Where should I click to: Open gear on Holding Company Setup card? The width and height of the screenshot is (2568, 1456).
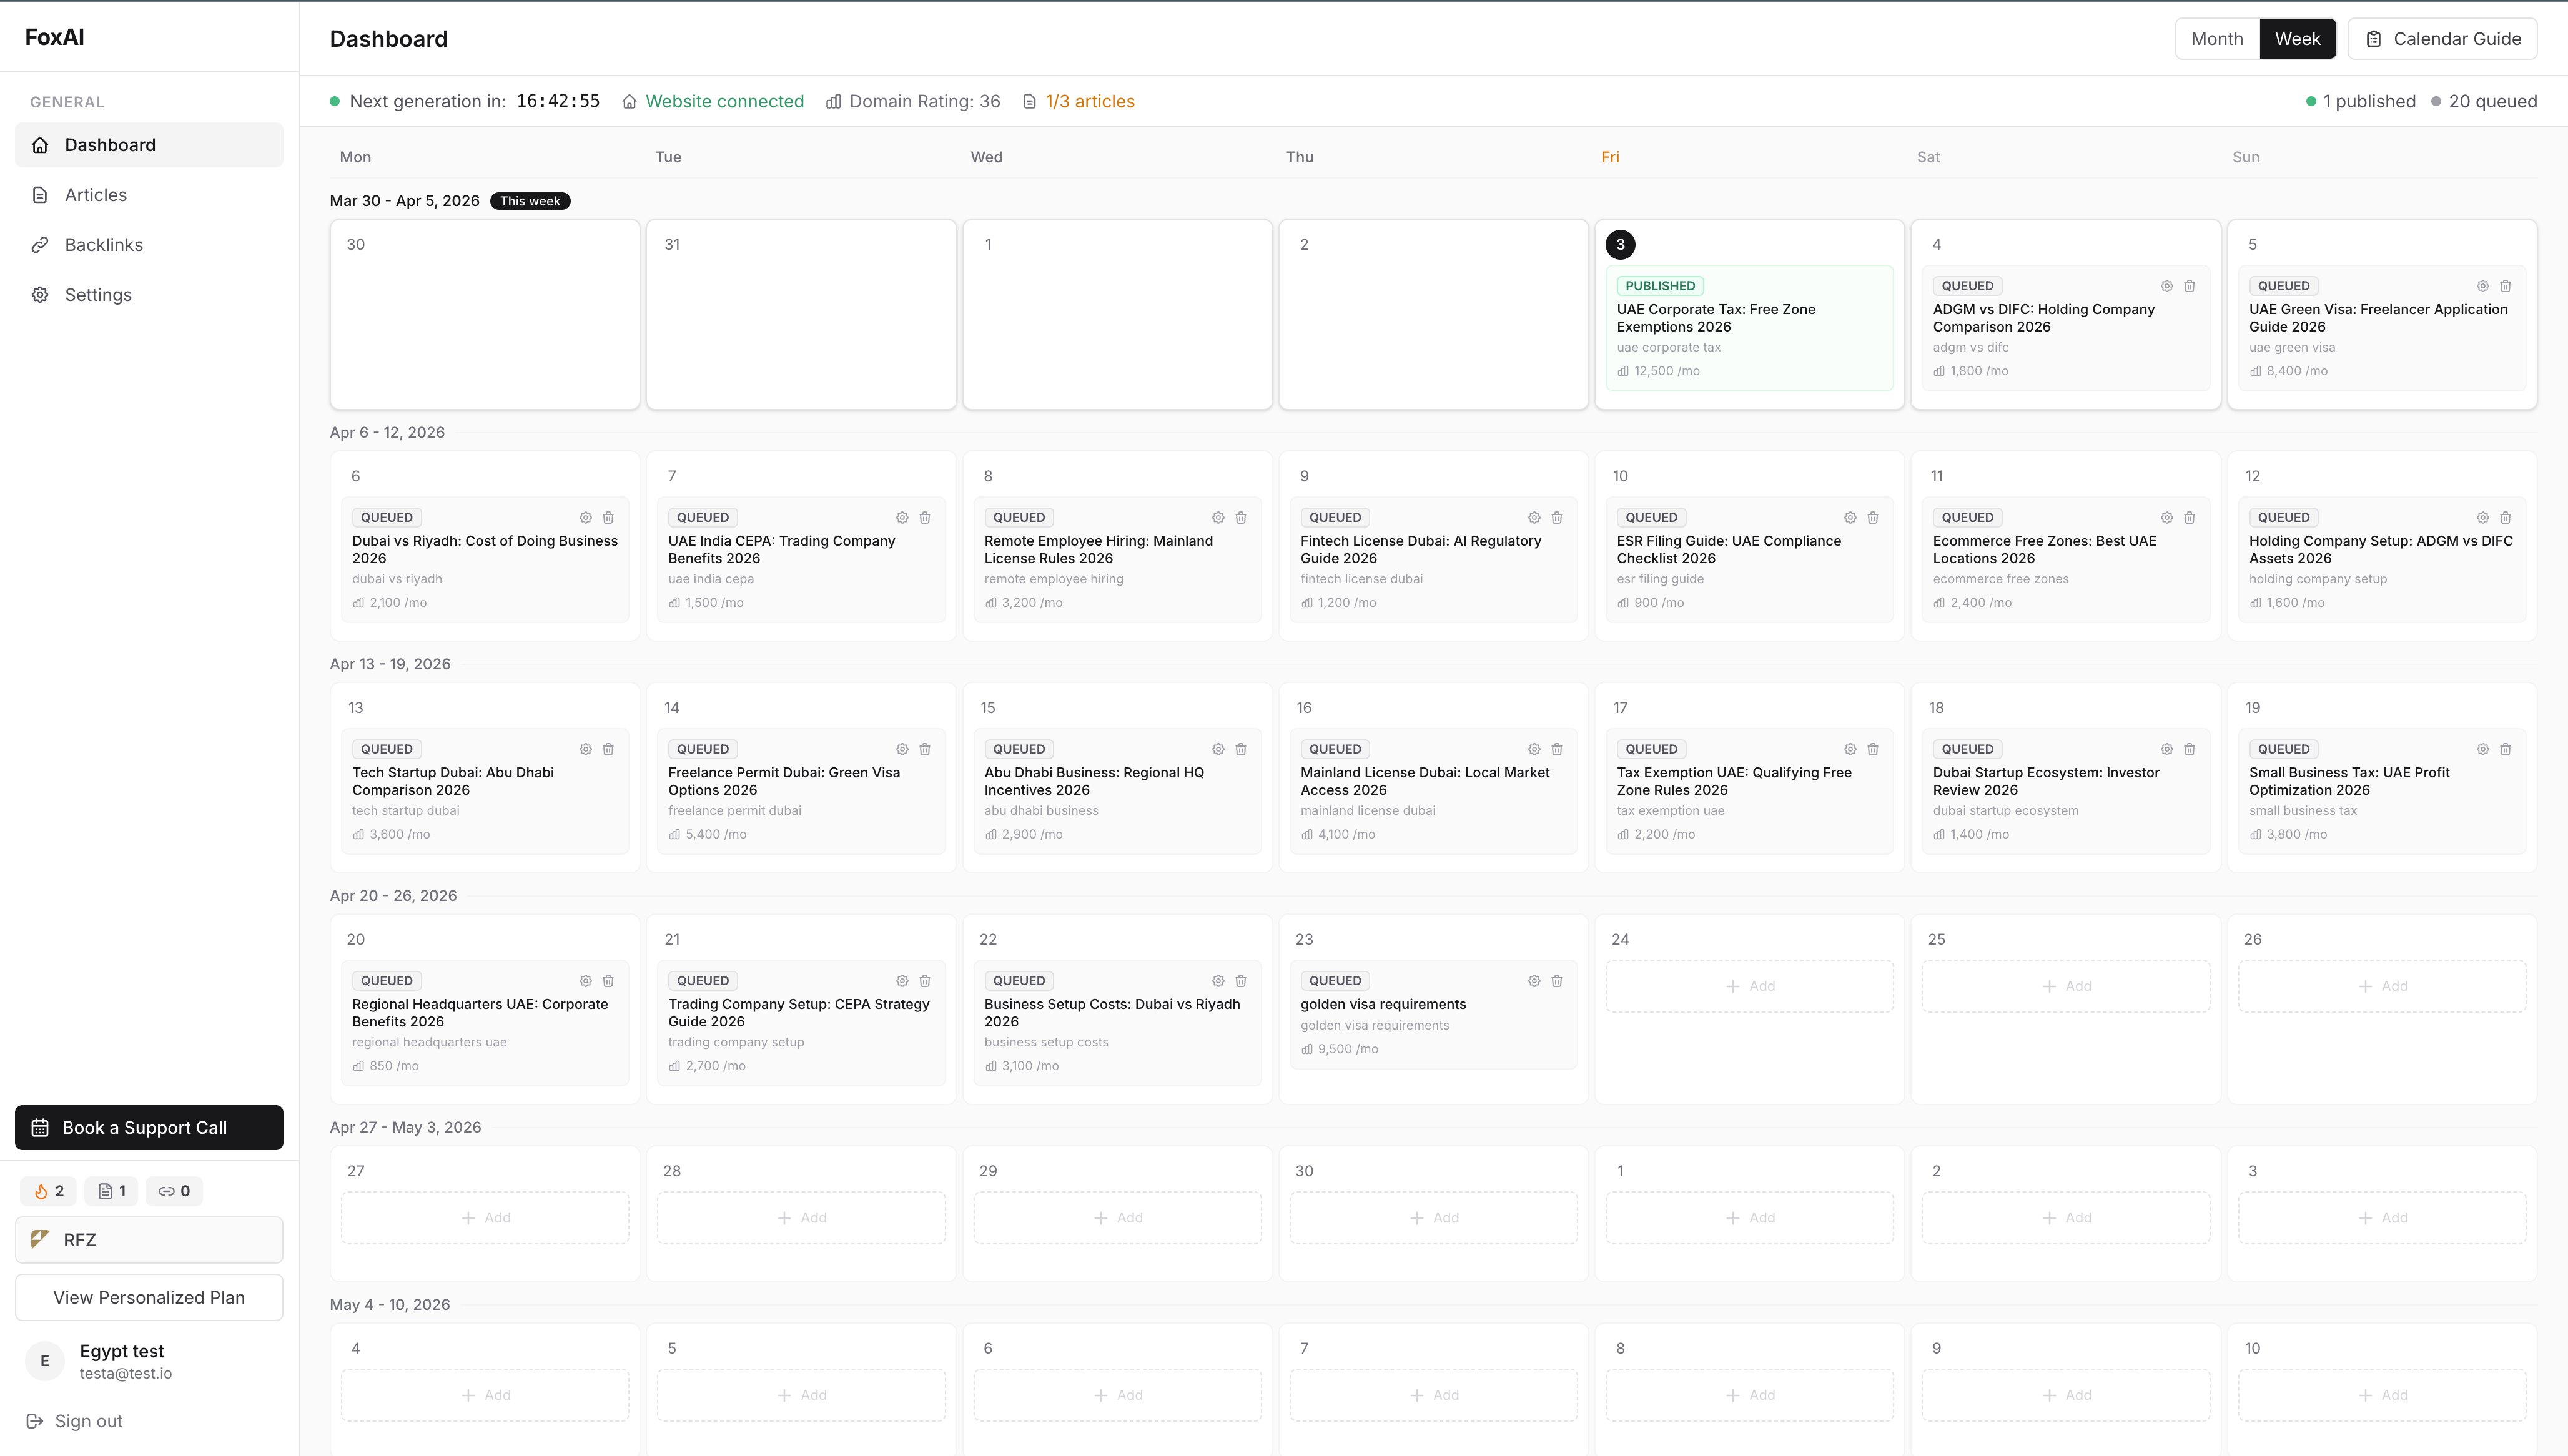click(2482, 518)
